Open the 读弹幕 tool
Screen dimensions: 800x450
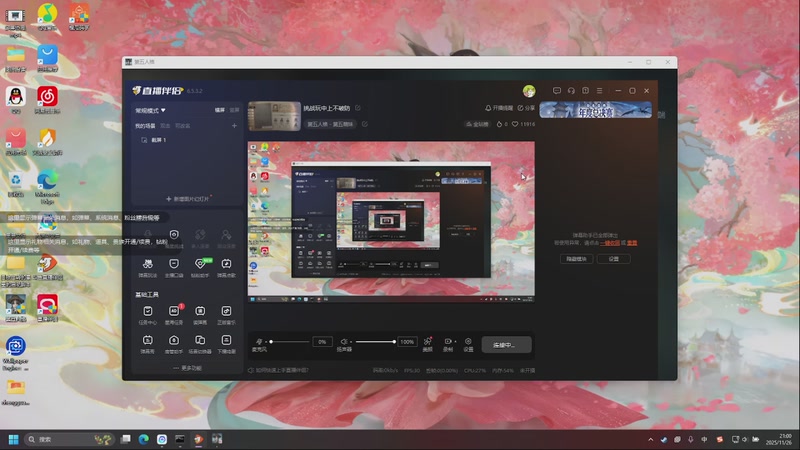[200, 315]
